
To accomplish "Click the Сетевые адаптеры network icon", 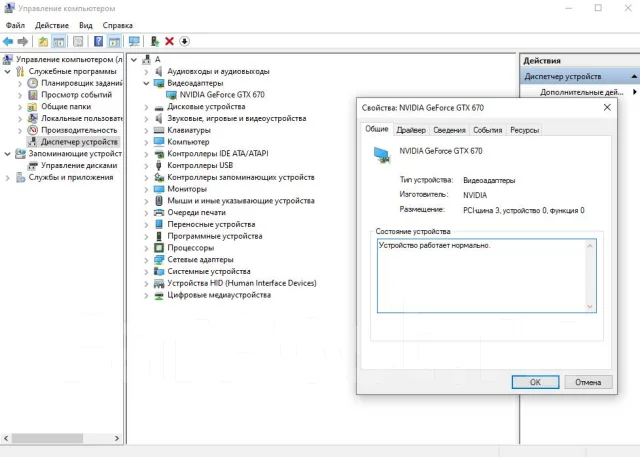I will (x=159, y=260).
